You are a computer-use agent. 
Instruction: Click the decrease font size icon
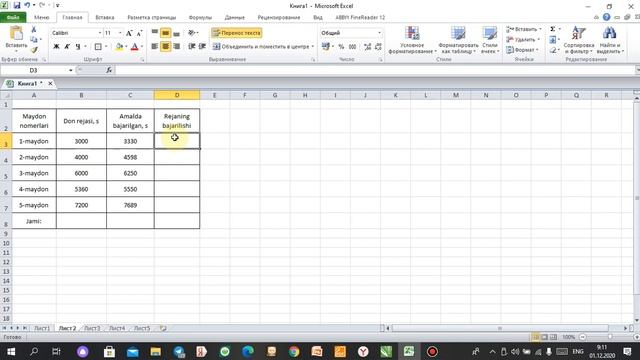139,33
